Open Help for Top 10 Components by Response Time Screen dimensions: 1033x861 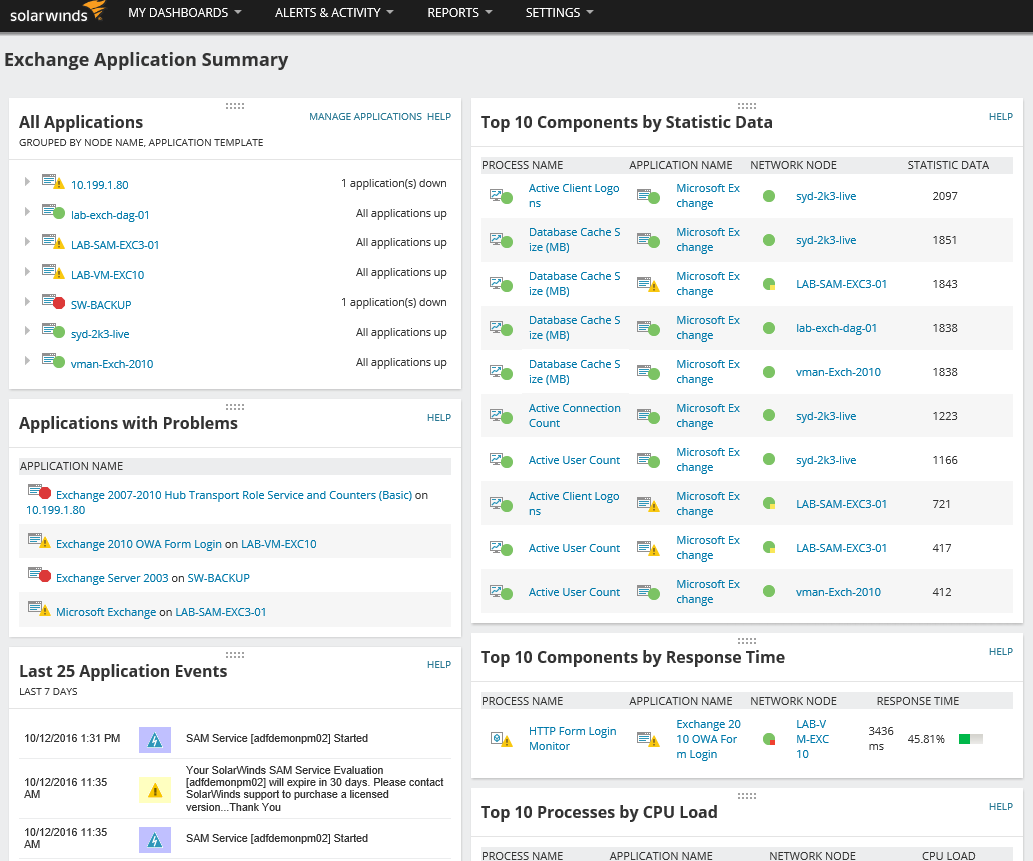[1001, 652]
